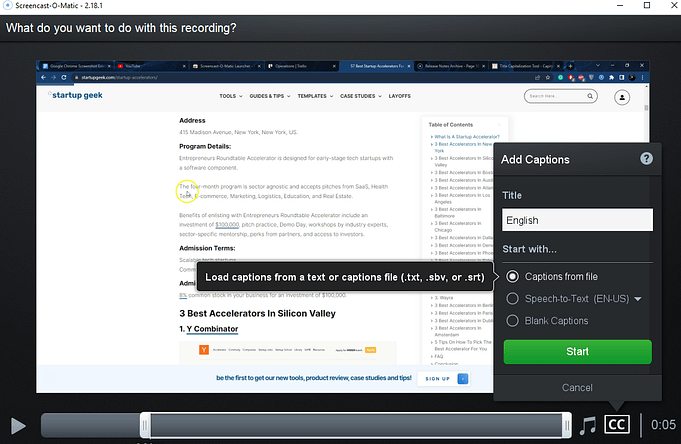Click the reload icon in the recorded browser

(x=64, y=77)
